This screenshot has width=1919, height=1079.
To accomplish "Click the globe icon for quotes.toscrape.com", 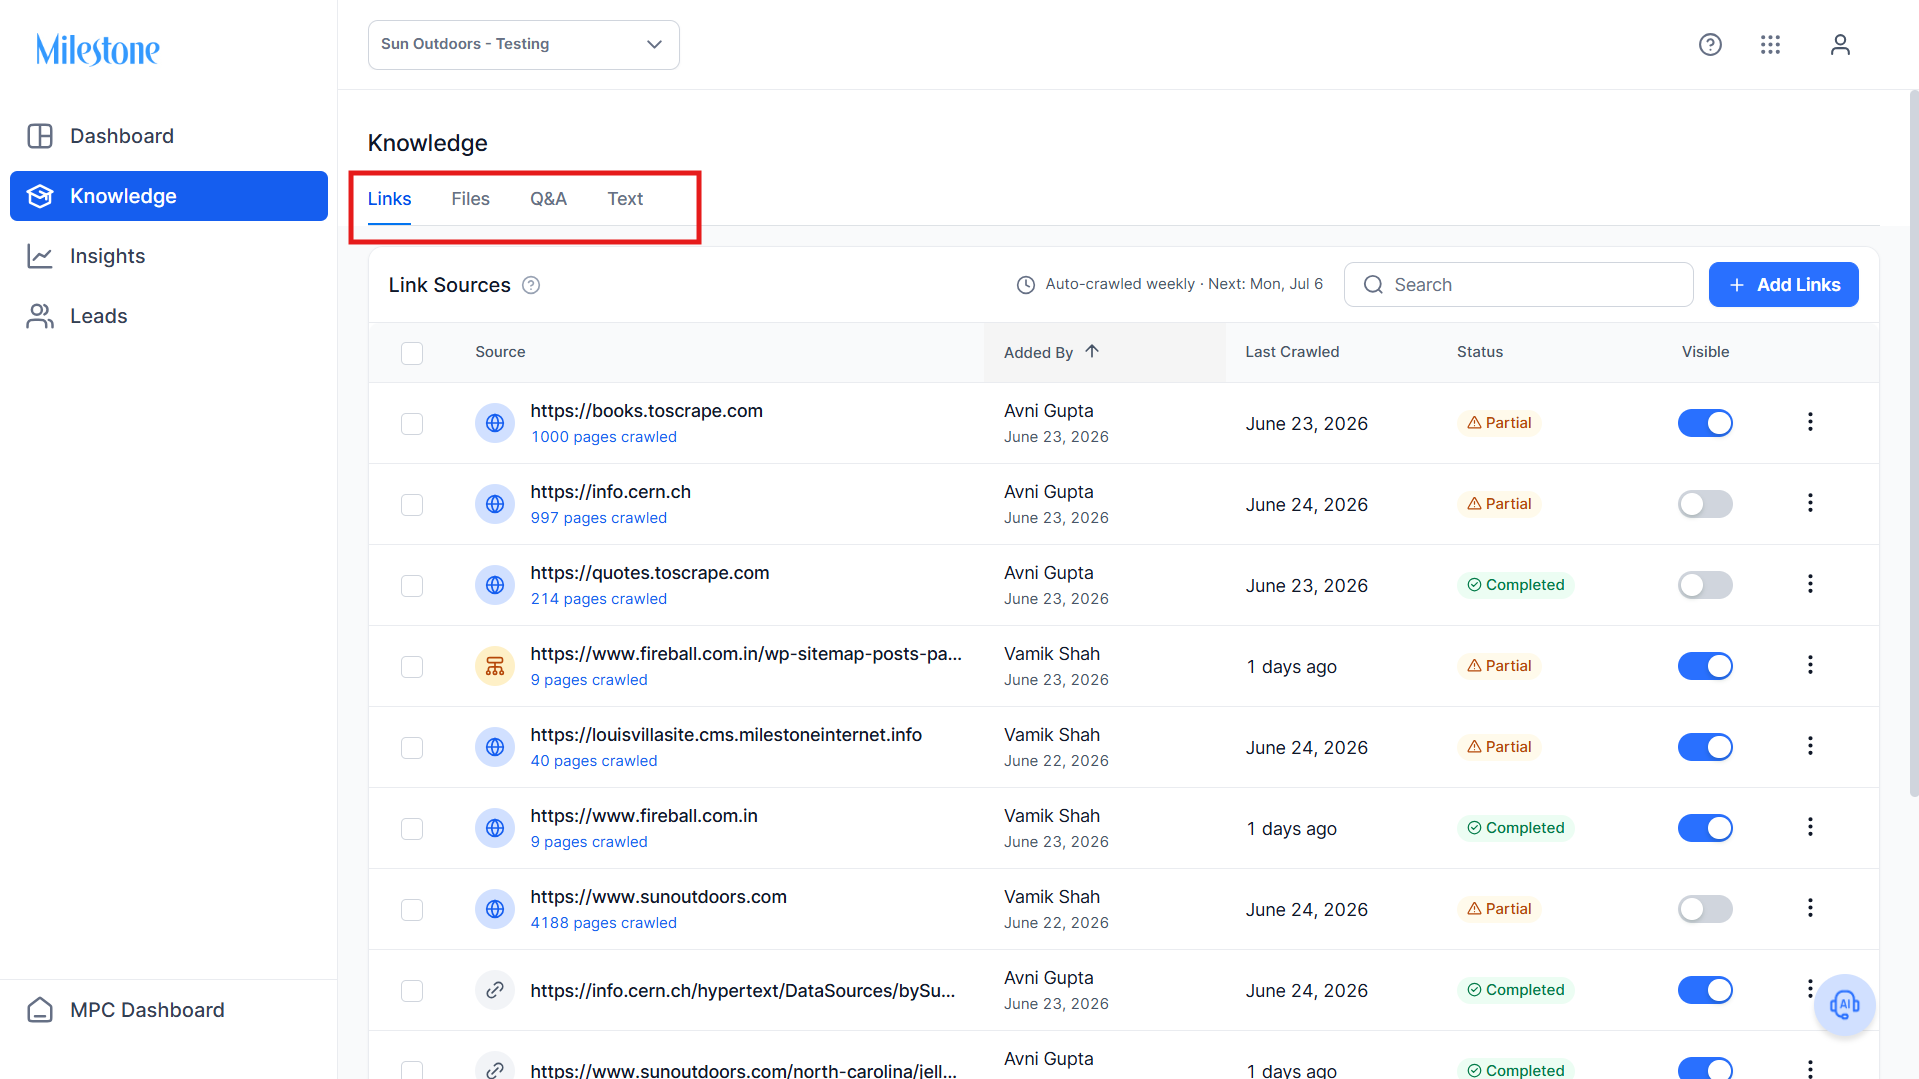I will click(495, 585).
